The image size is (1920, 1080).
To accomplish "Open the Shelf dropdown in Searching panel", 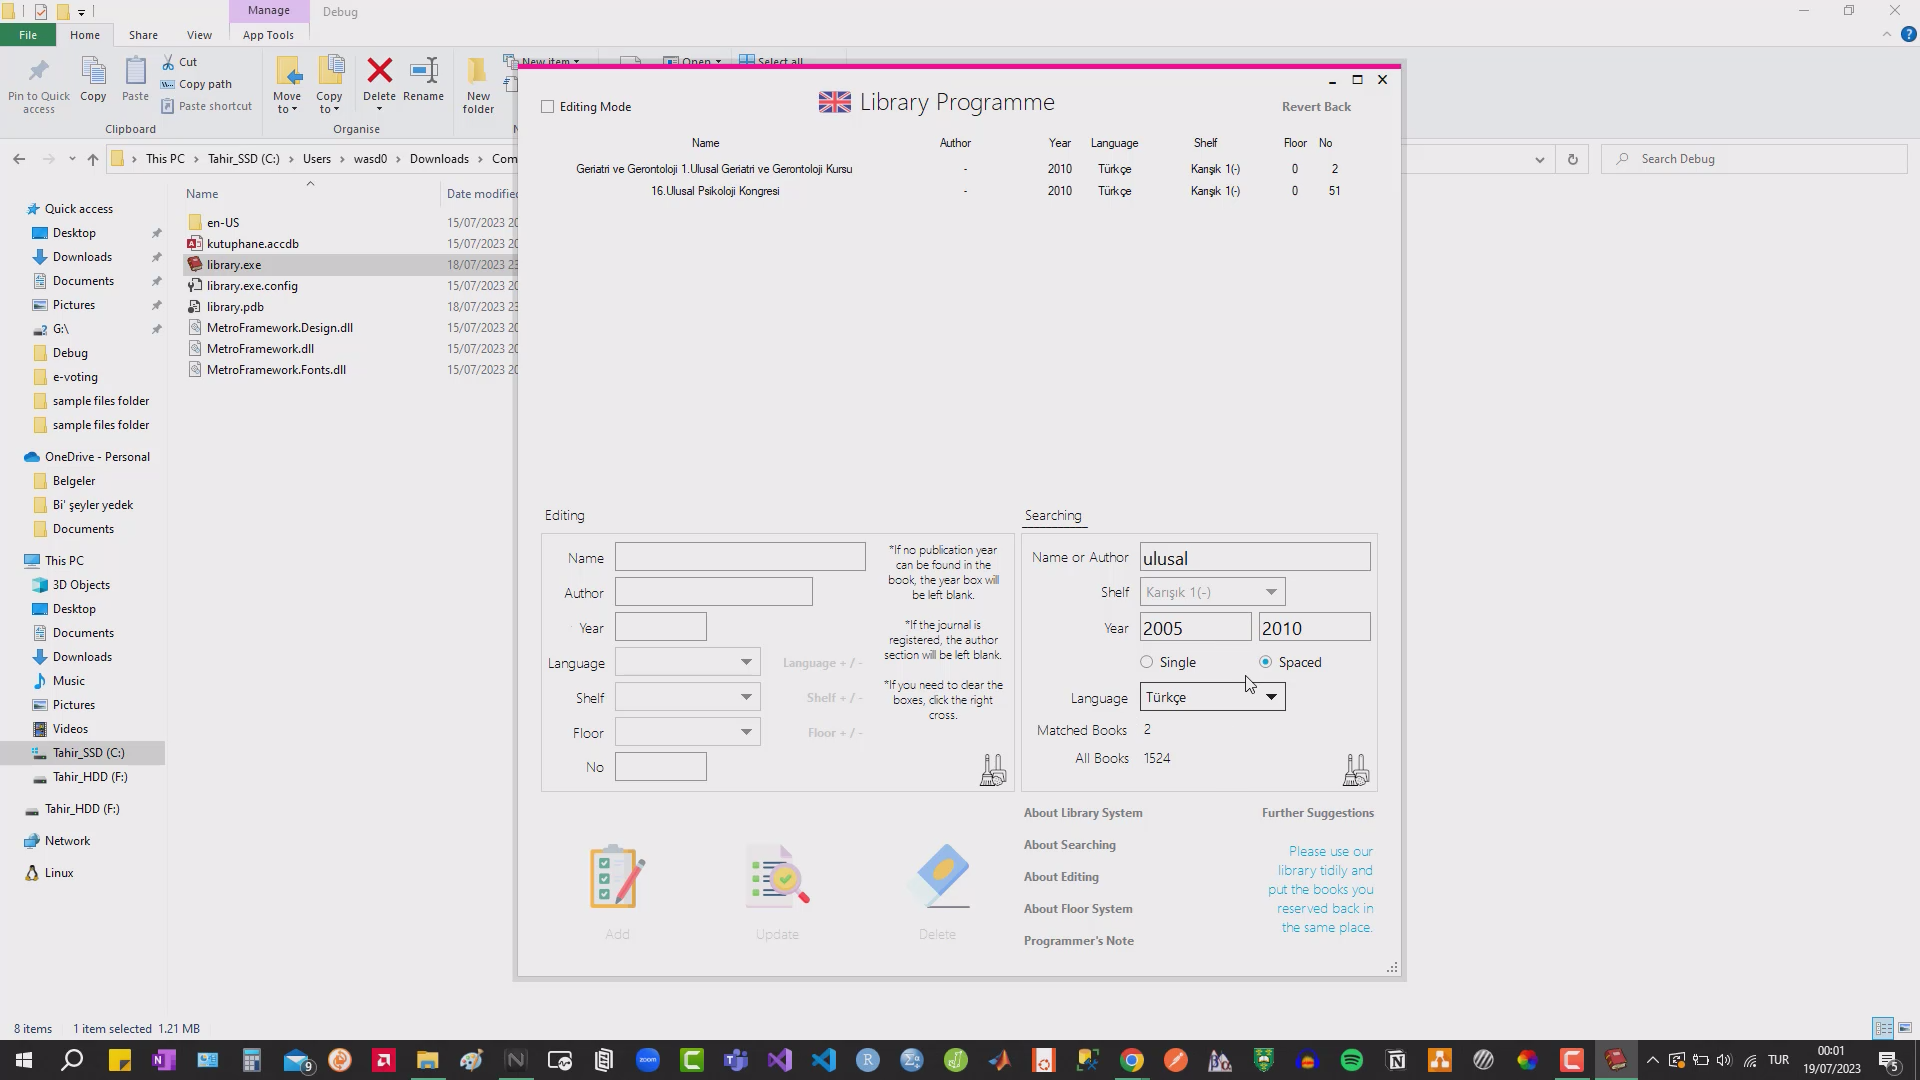I will 1213,592.
